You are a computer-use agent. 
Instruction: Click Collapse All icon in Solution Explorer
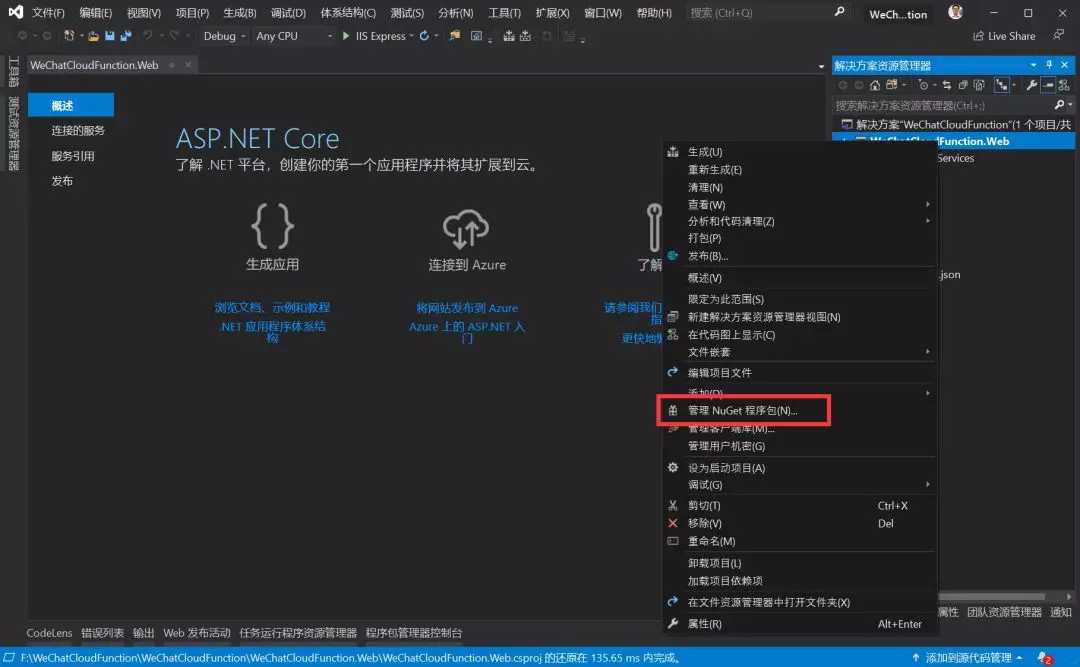963,85
